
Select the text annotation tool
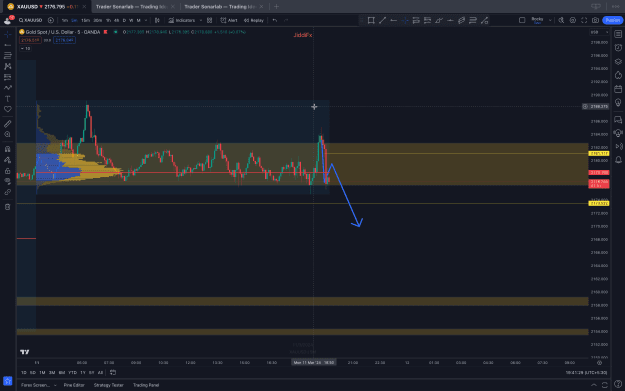pyautogui.click(x=8, y=98)
